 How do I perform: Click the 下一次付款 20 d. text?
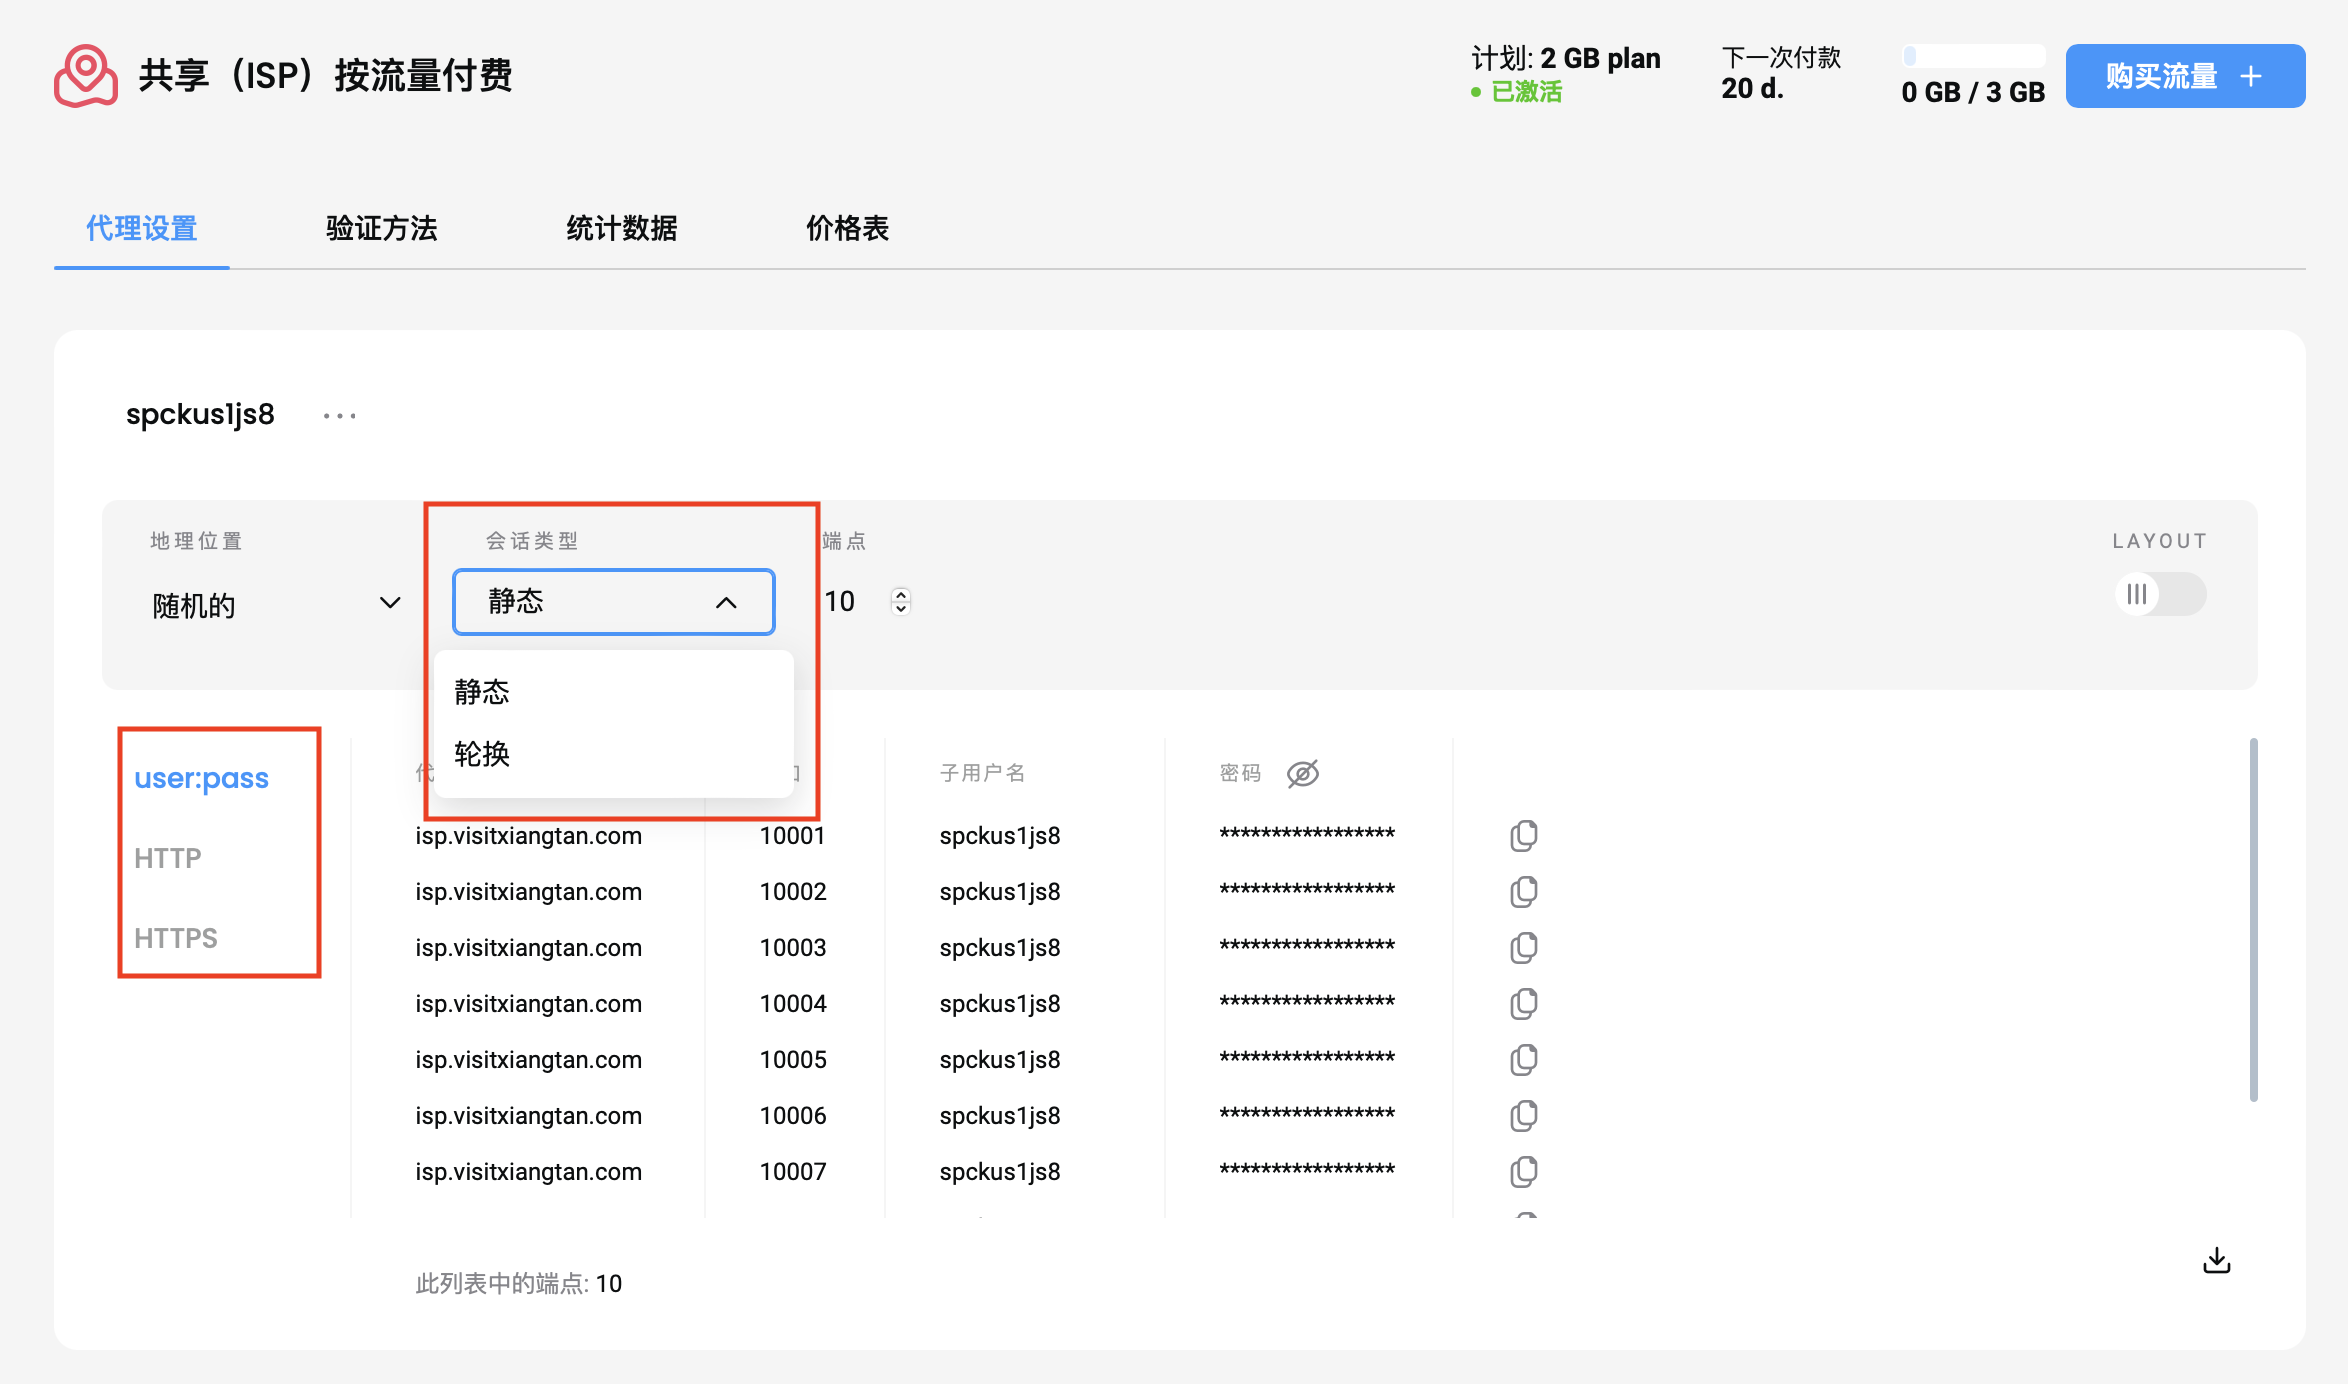click(1780, 73)
